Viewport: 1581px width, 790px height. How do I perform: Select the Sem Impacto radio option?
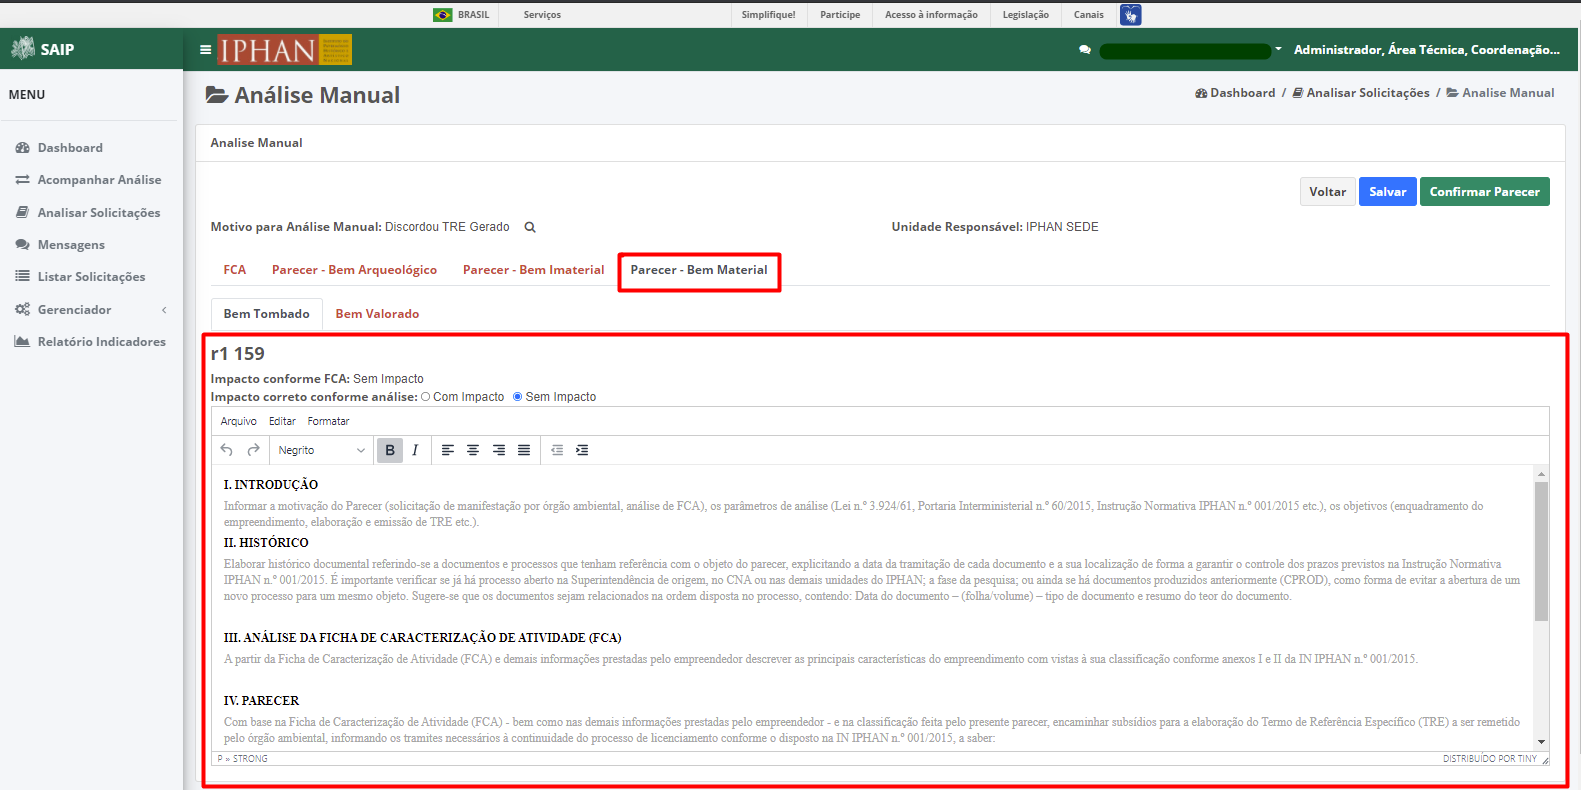(518, 397)
